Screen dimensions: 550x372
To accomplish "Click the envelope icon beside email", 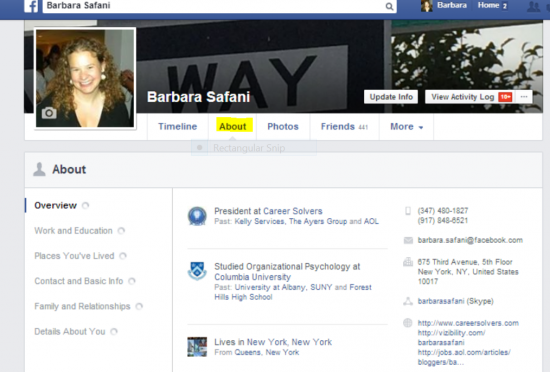I will pos(408,240).
